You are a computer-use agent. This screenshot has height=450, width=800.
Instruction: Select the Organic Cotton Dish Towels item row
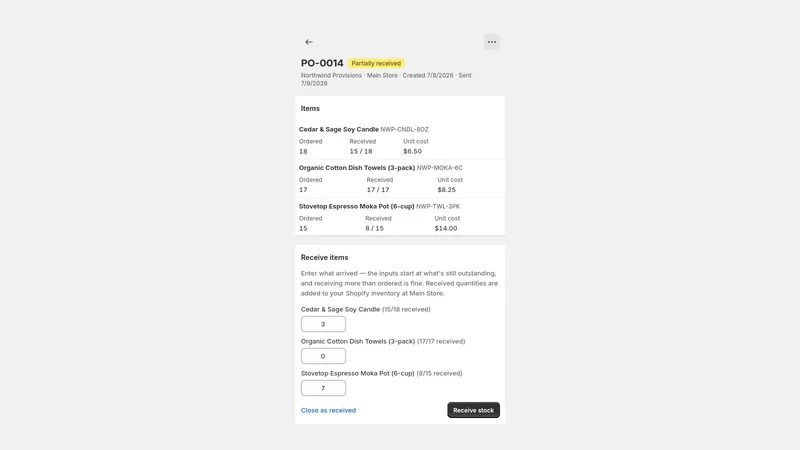pyautogui.click(x=400, y=179)
